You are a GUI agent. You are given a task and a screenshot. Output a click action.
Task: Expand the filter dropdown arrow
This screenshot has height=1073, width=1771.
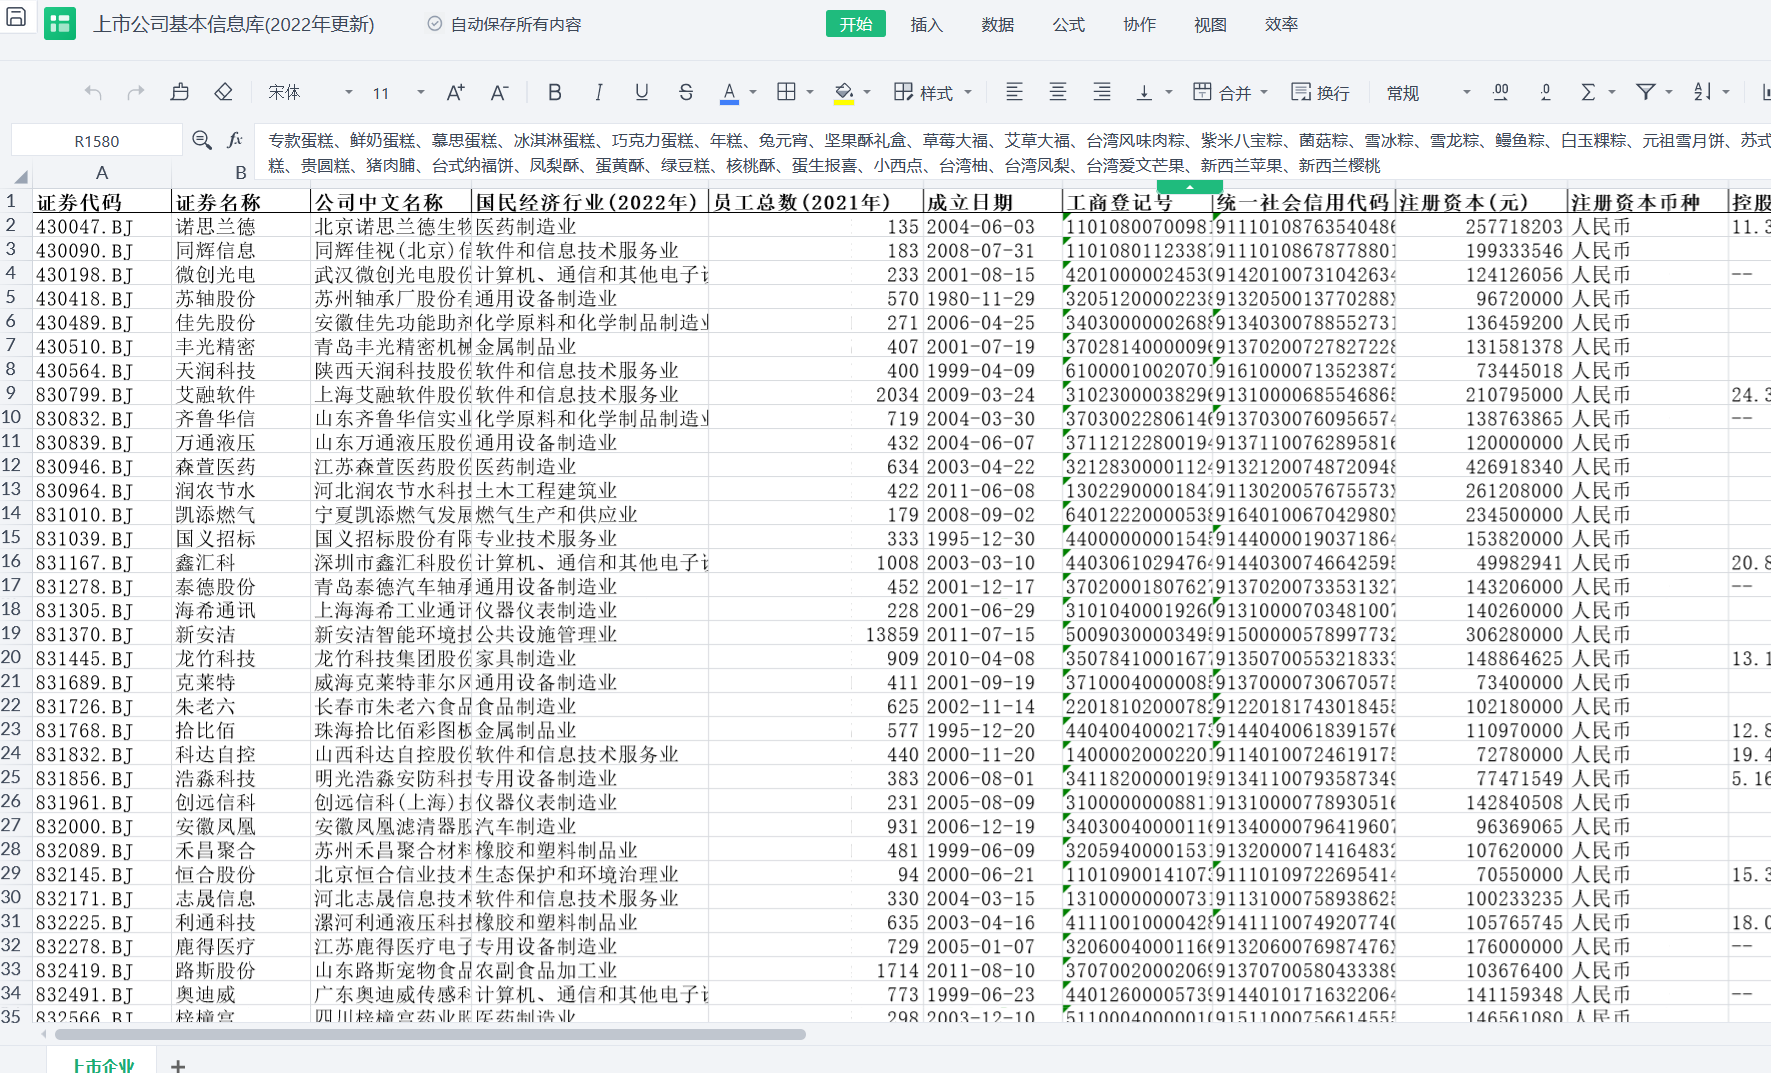click(1669, 93)
